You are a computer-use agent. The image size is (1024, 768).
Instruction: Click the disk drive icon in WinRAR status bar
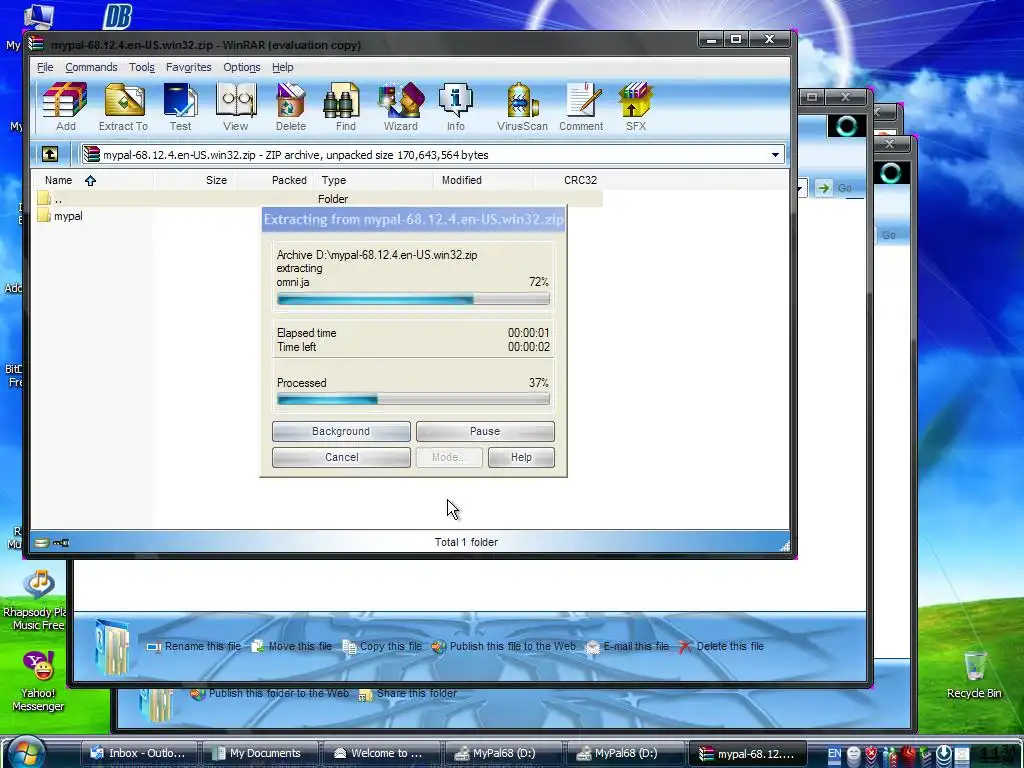click(x=42, y=542)
